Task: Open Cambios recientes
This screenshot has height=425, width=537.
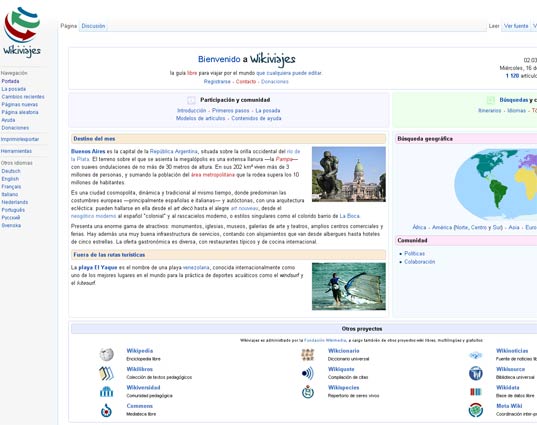Action: click(x=23, y=97)
